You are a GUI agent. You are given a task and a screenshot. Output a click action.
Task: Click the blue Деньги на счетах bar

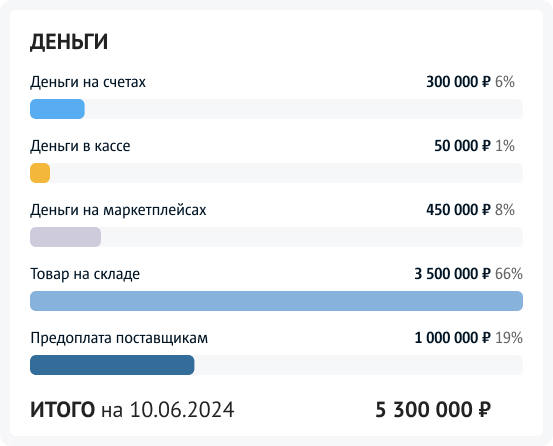click(x=57, y=109)
